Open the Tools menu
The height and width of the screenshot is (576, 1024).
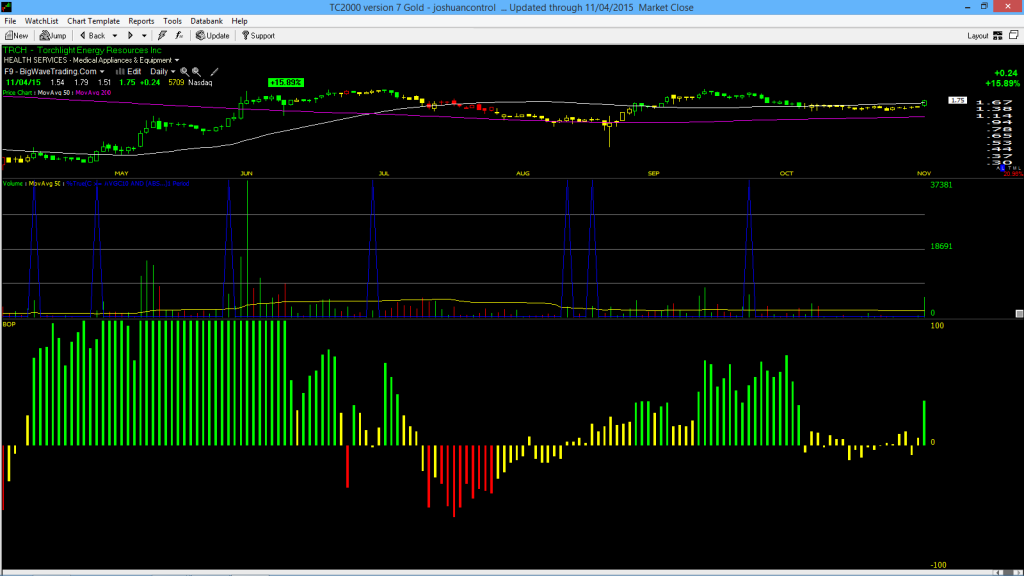pyautogui.click(x=172, y=21)
